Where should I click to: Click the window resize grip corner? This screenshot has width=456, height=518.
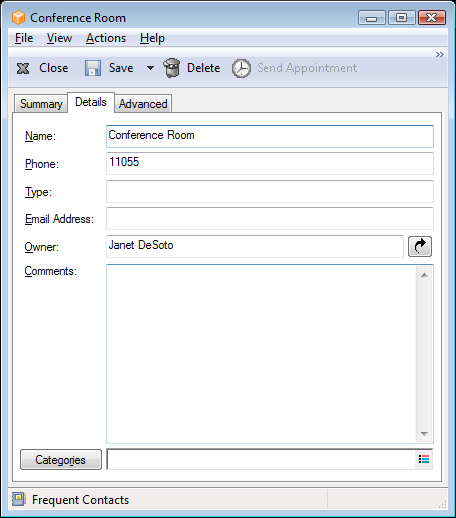[442, 504]
